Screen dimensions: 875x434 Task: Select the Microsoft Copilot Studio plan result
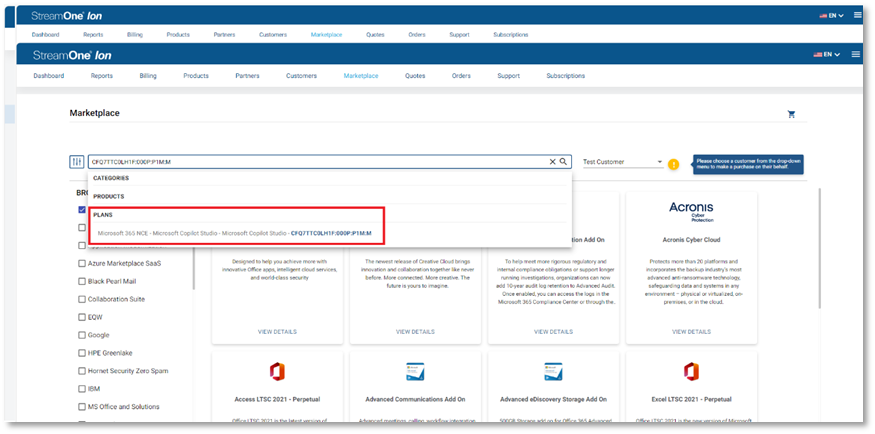(x=234, y=233)
